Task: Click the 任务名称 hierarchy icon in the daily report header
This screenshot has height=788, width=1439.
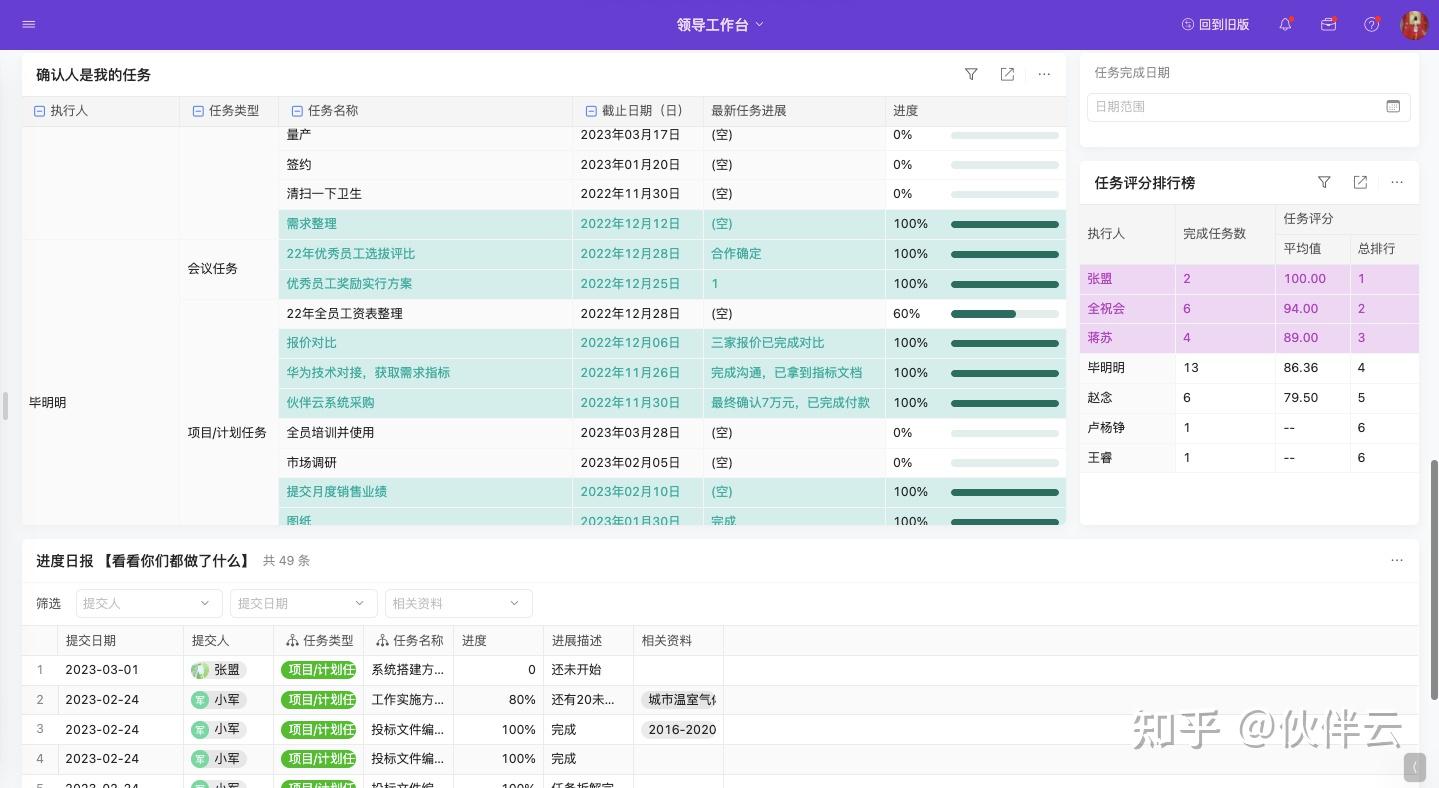Action: click(382, 641)
